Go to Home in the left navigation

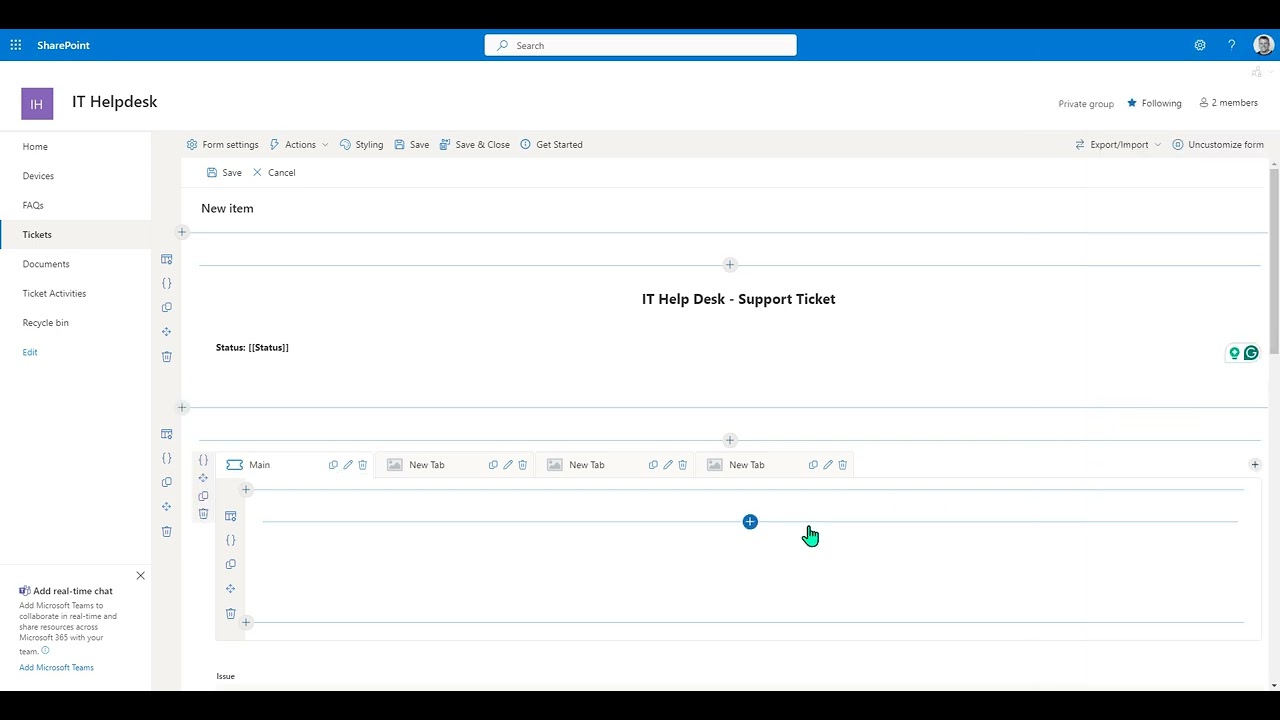coord(35,147)
